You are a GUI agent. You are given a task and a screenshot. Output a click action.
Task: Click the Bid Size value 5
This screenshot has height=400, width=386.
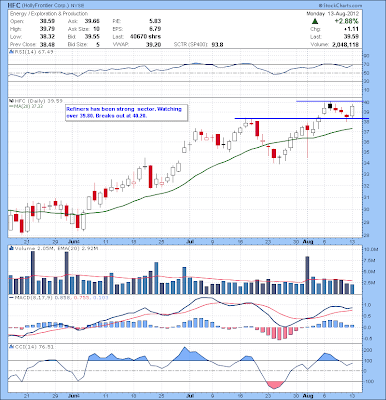(98, 44)
